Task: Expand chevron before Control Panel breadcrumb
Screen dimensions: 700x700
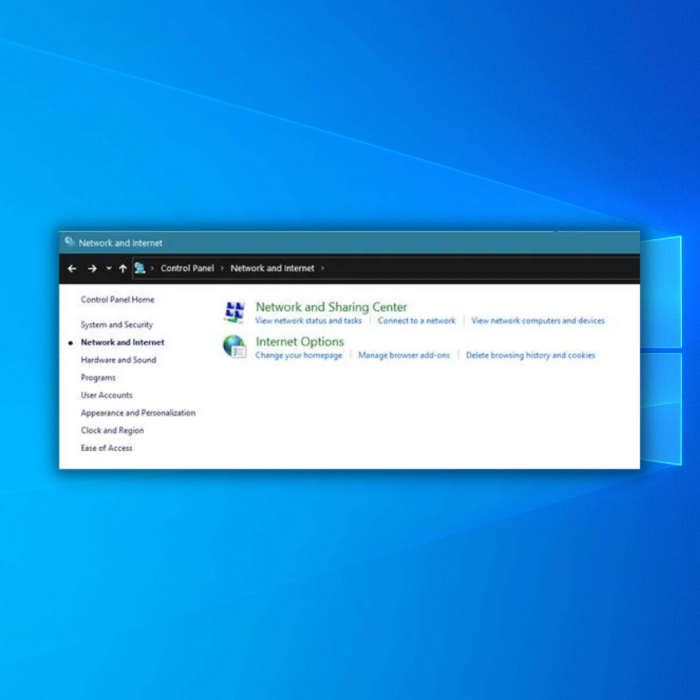Action: tap(152, 268)
